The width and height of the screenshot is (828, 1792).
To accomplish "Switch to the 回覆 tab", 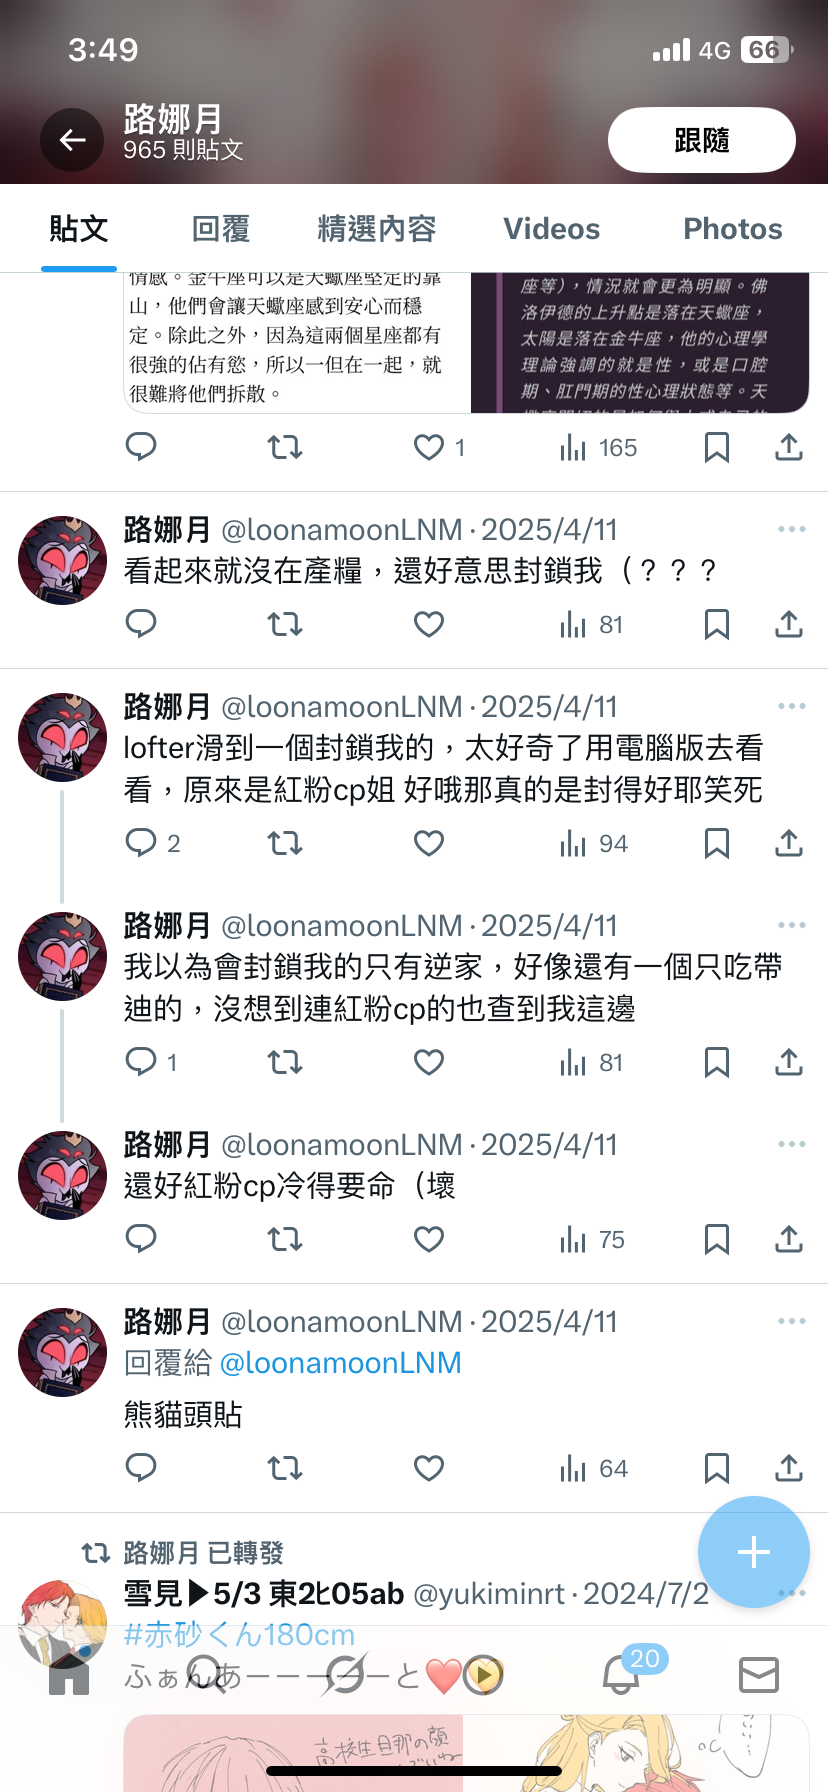I will 221,229.
